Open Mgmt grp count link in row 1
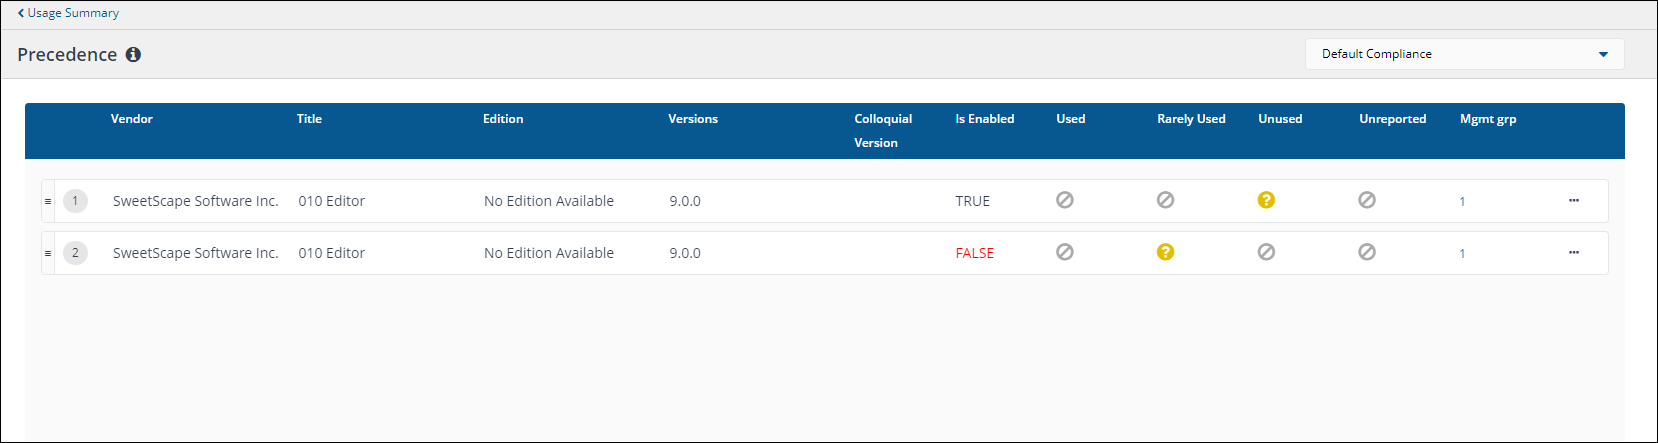Viewport: 1658px width, 443px height. click(1462, 202)
